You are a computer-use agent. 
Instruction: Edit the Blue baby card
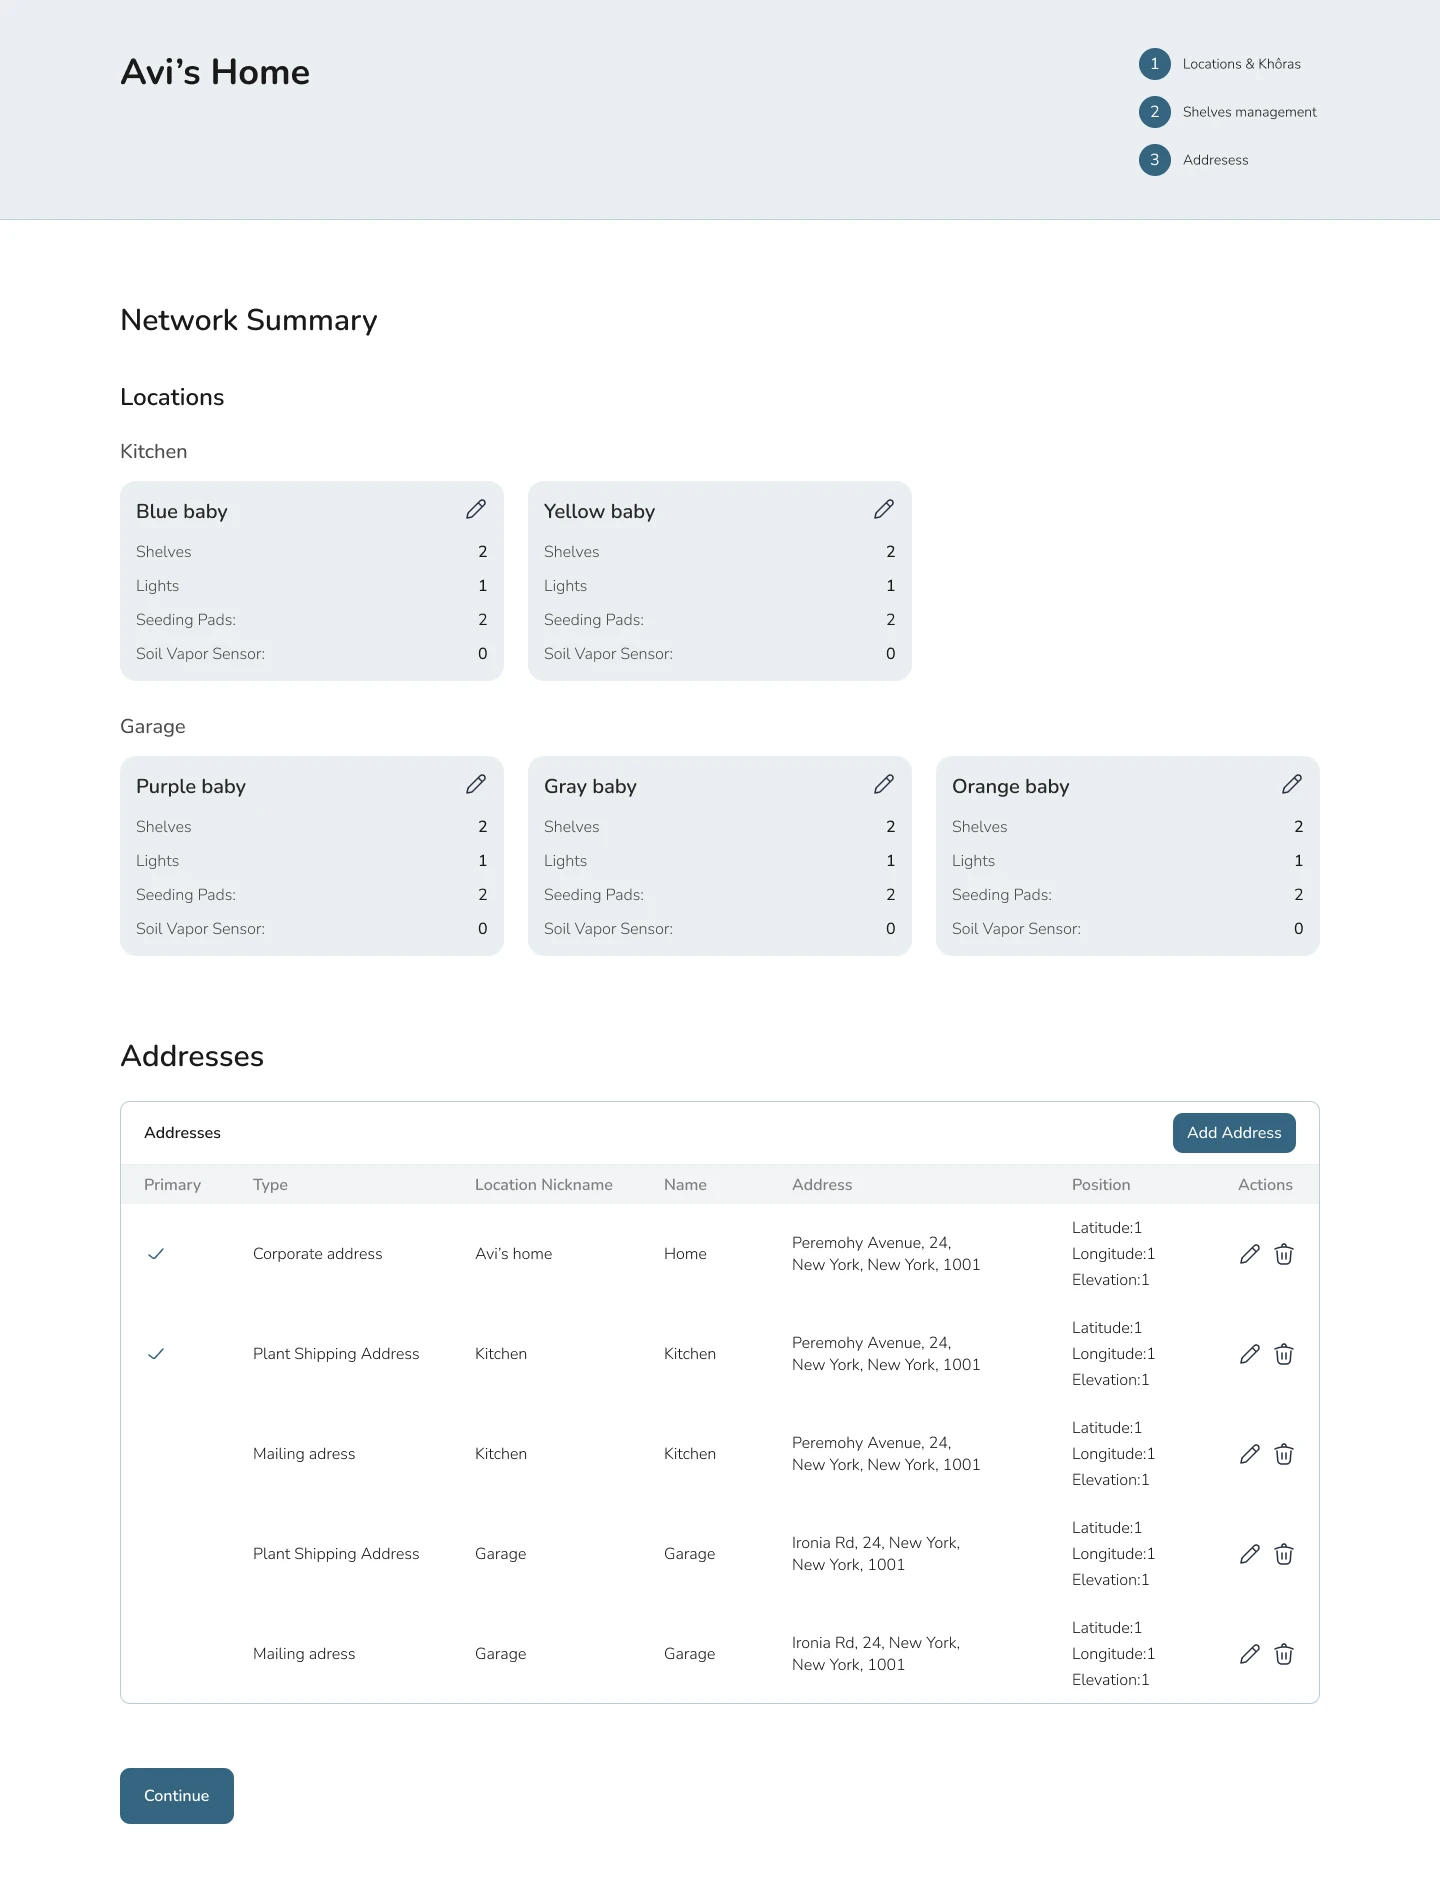click(x=476, y=510)
